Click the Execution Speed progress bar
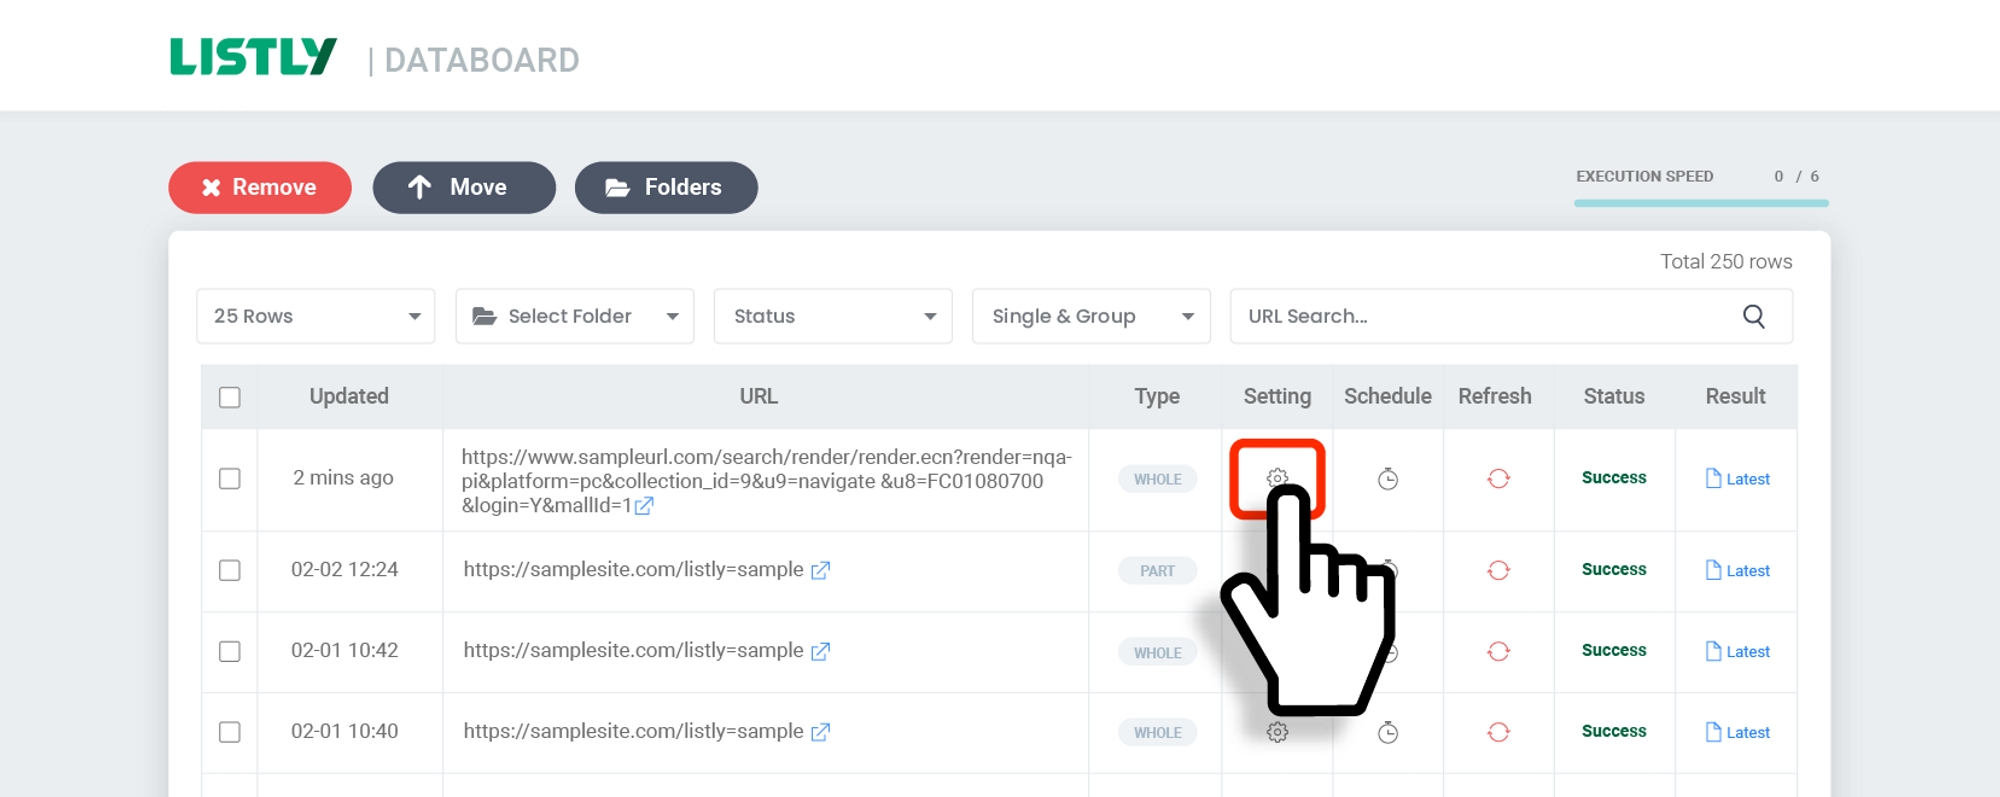This screenshot has height=797, width=2000. point(1700,203)
